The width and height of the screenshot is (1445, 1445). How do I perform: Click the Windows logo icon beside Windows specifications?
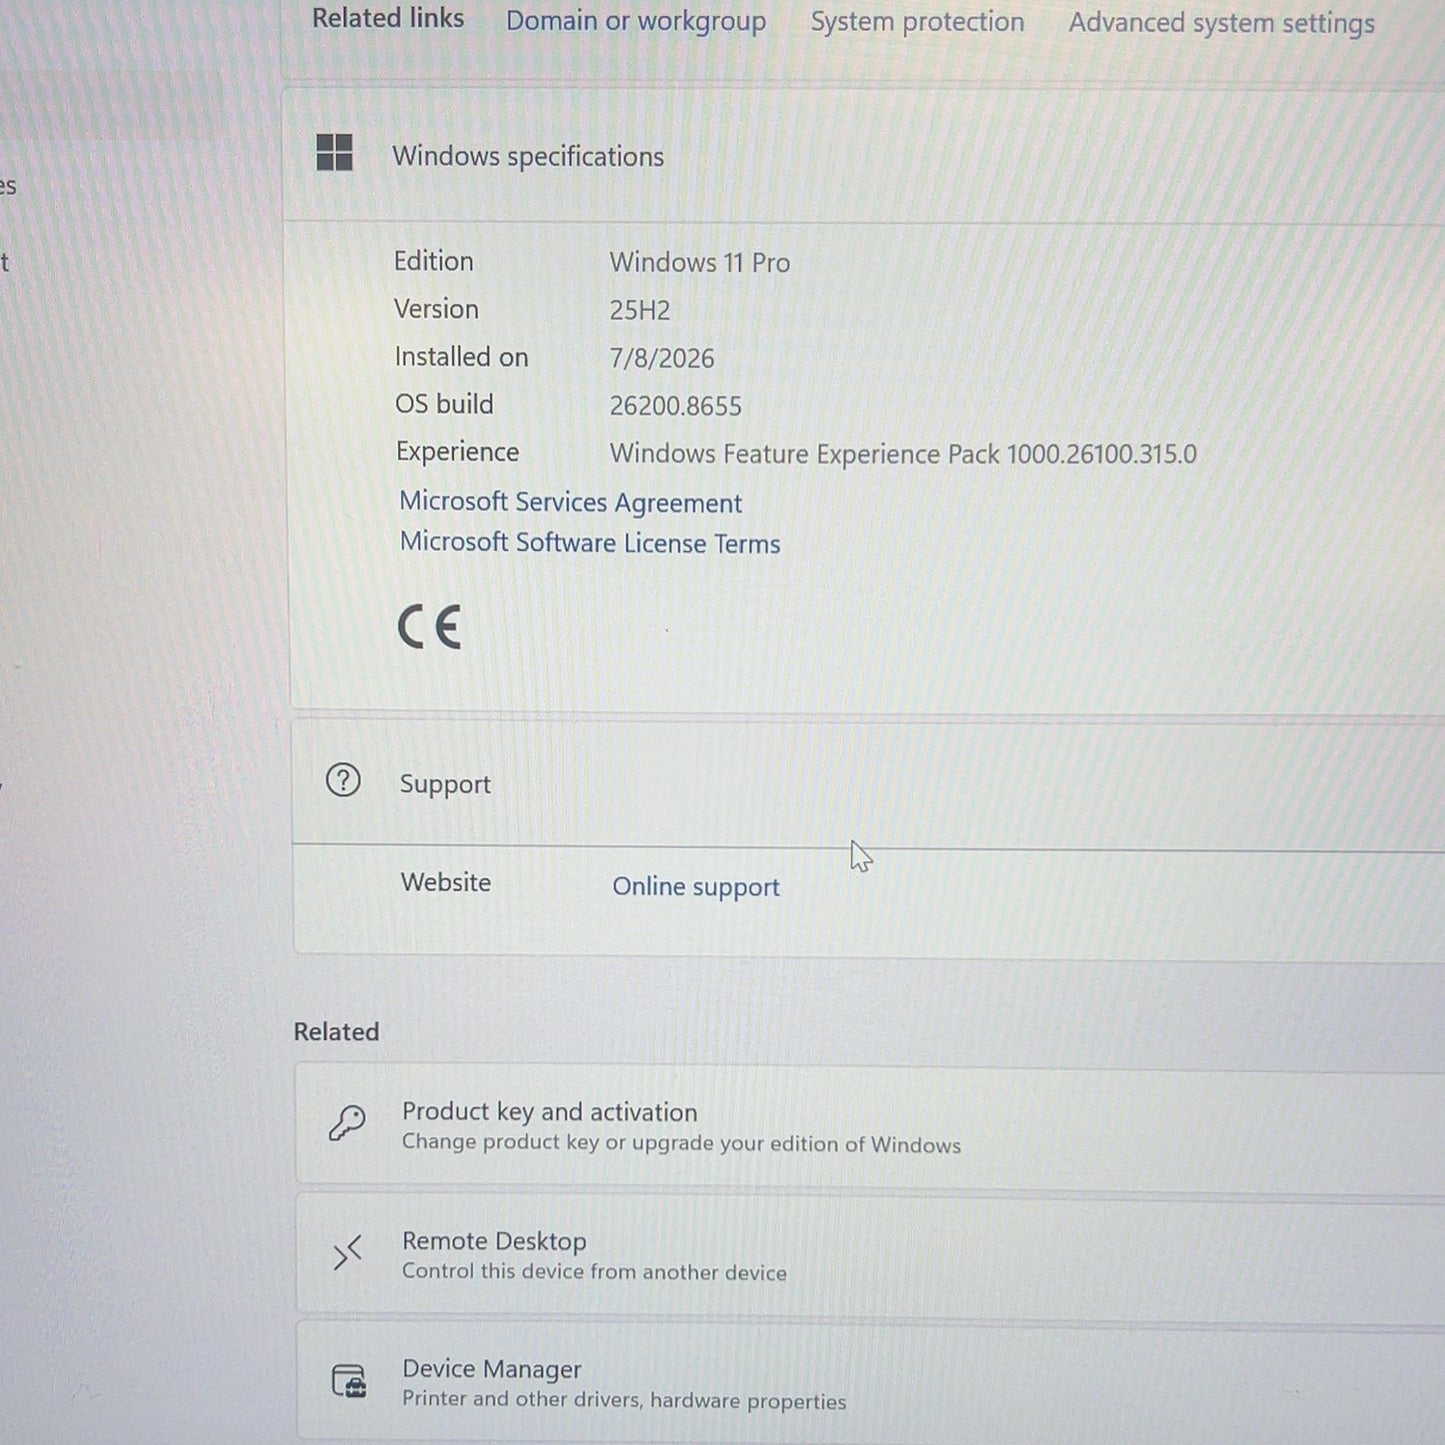click(x=334, y=153)
